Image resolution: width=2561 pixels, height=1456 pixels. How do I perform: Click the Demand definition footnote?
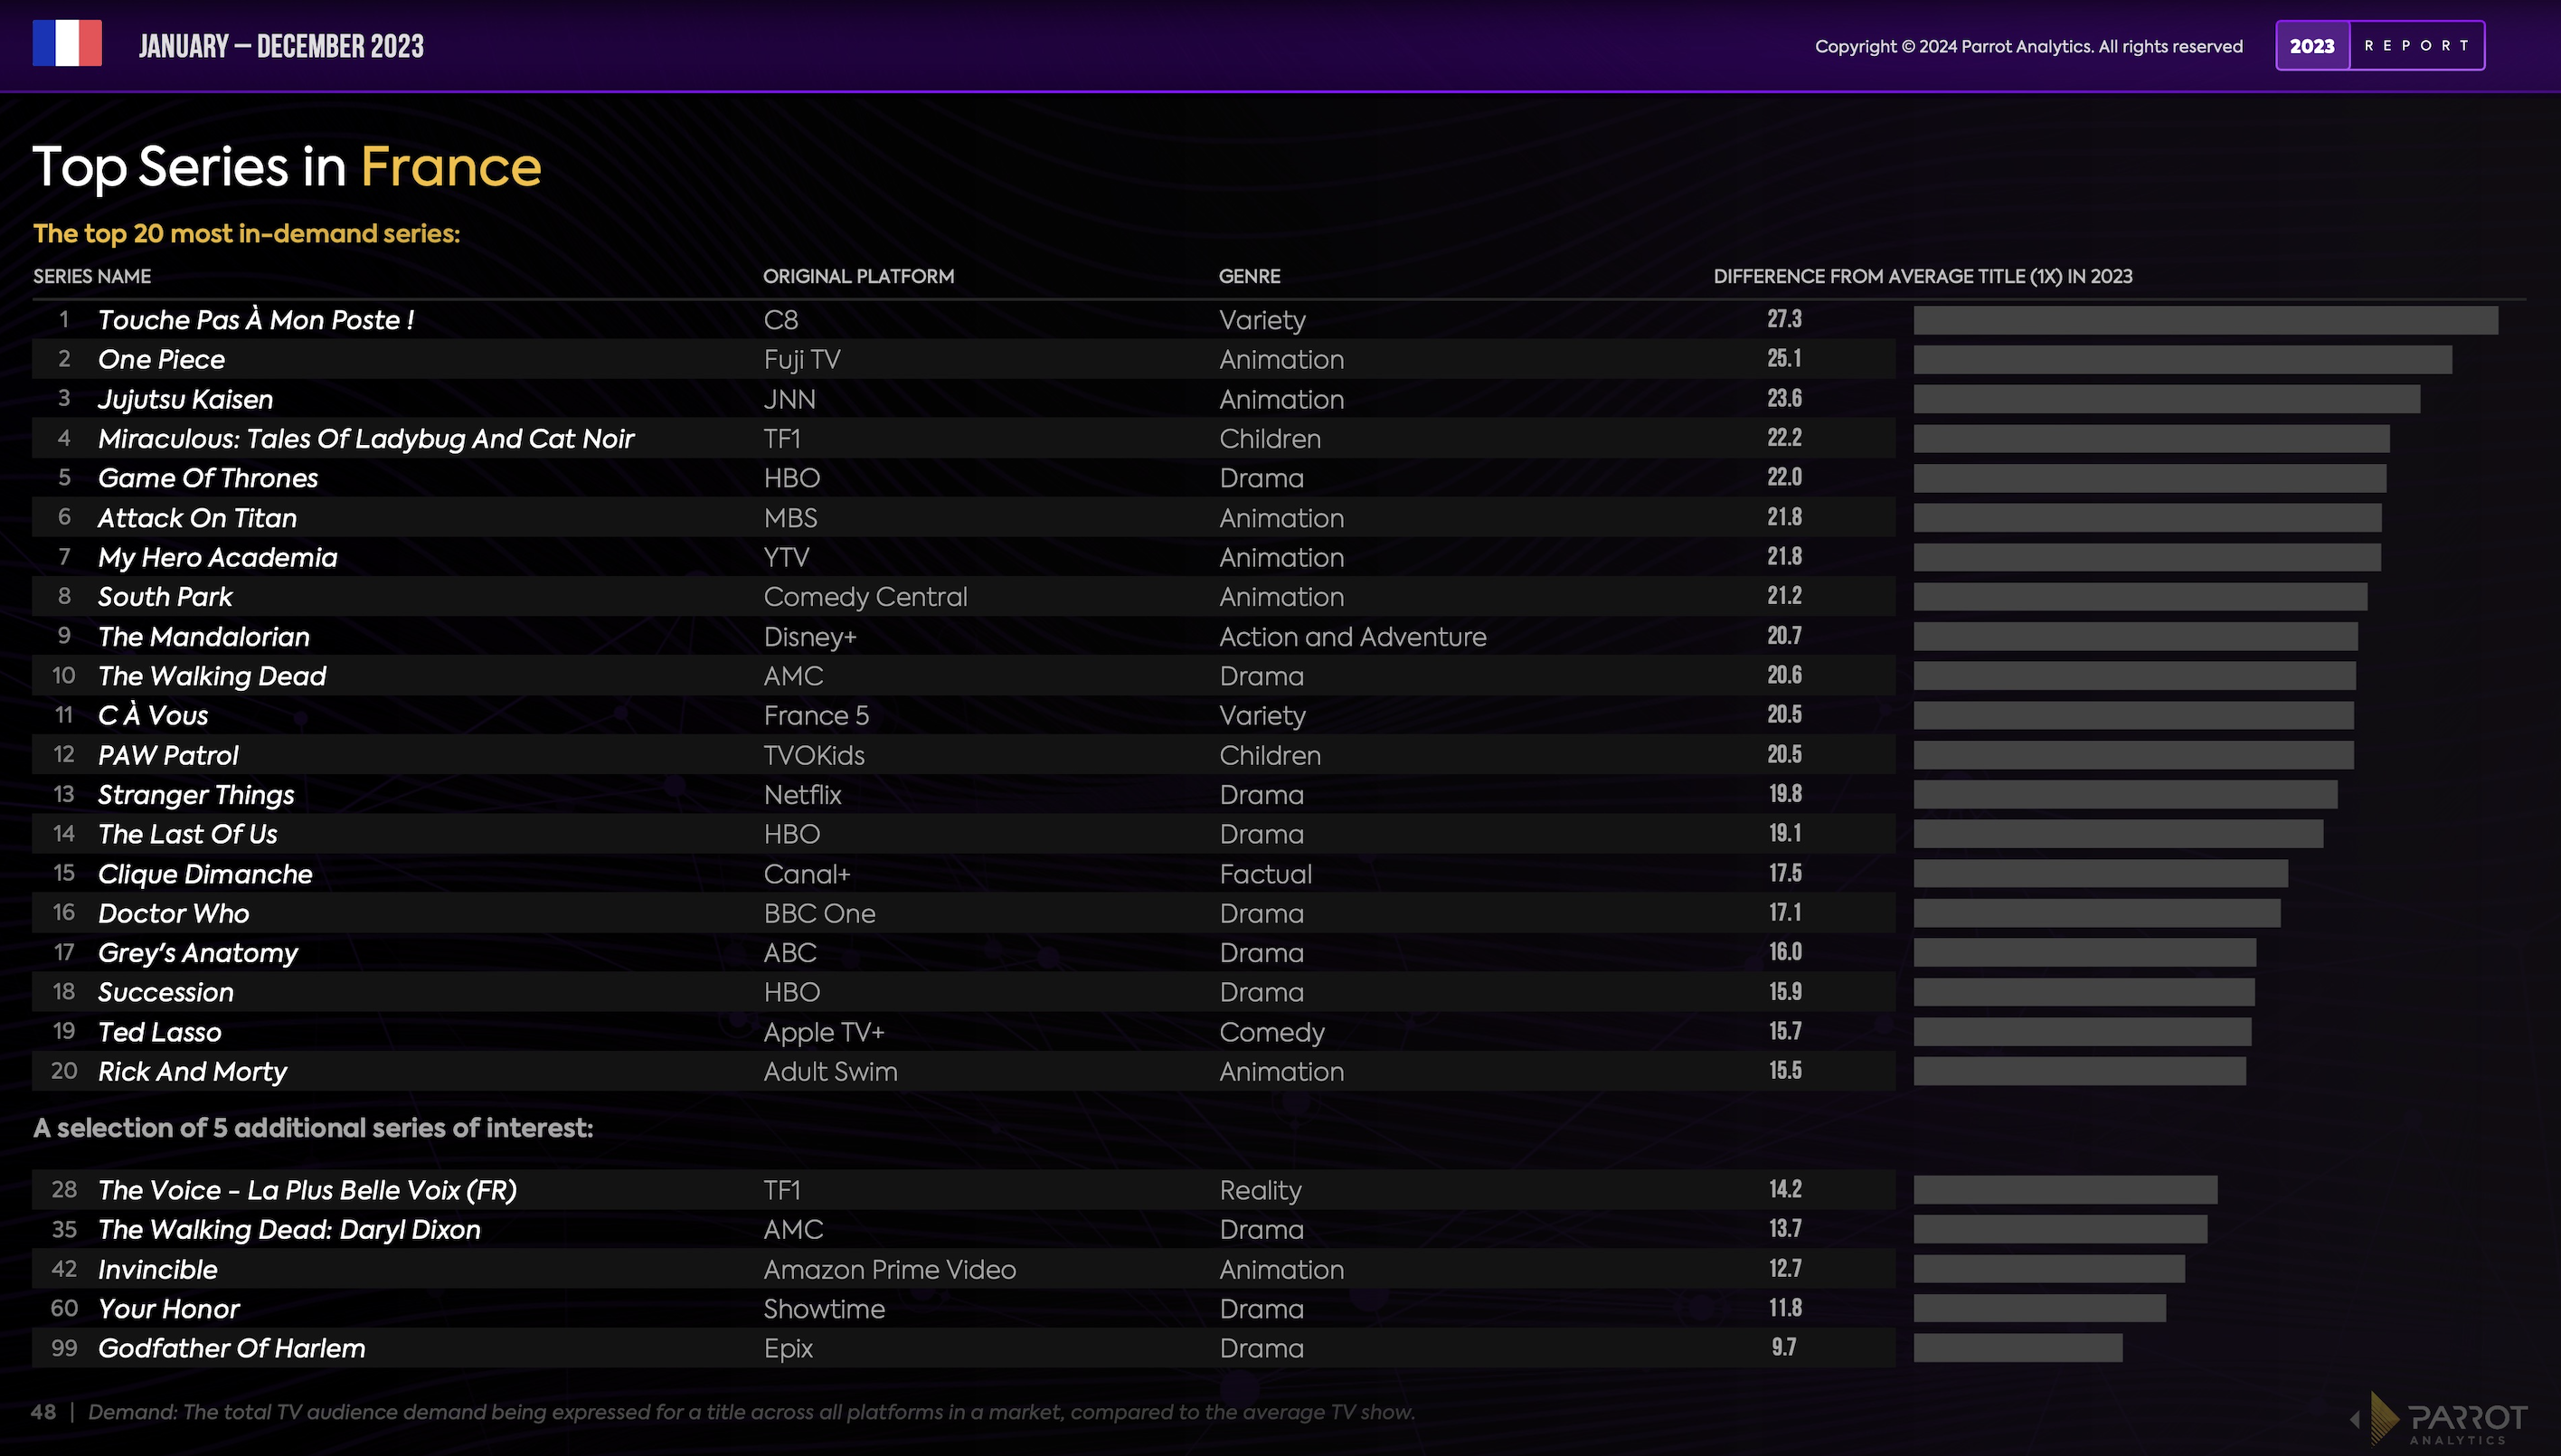point(751,1412)
